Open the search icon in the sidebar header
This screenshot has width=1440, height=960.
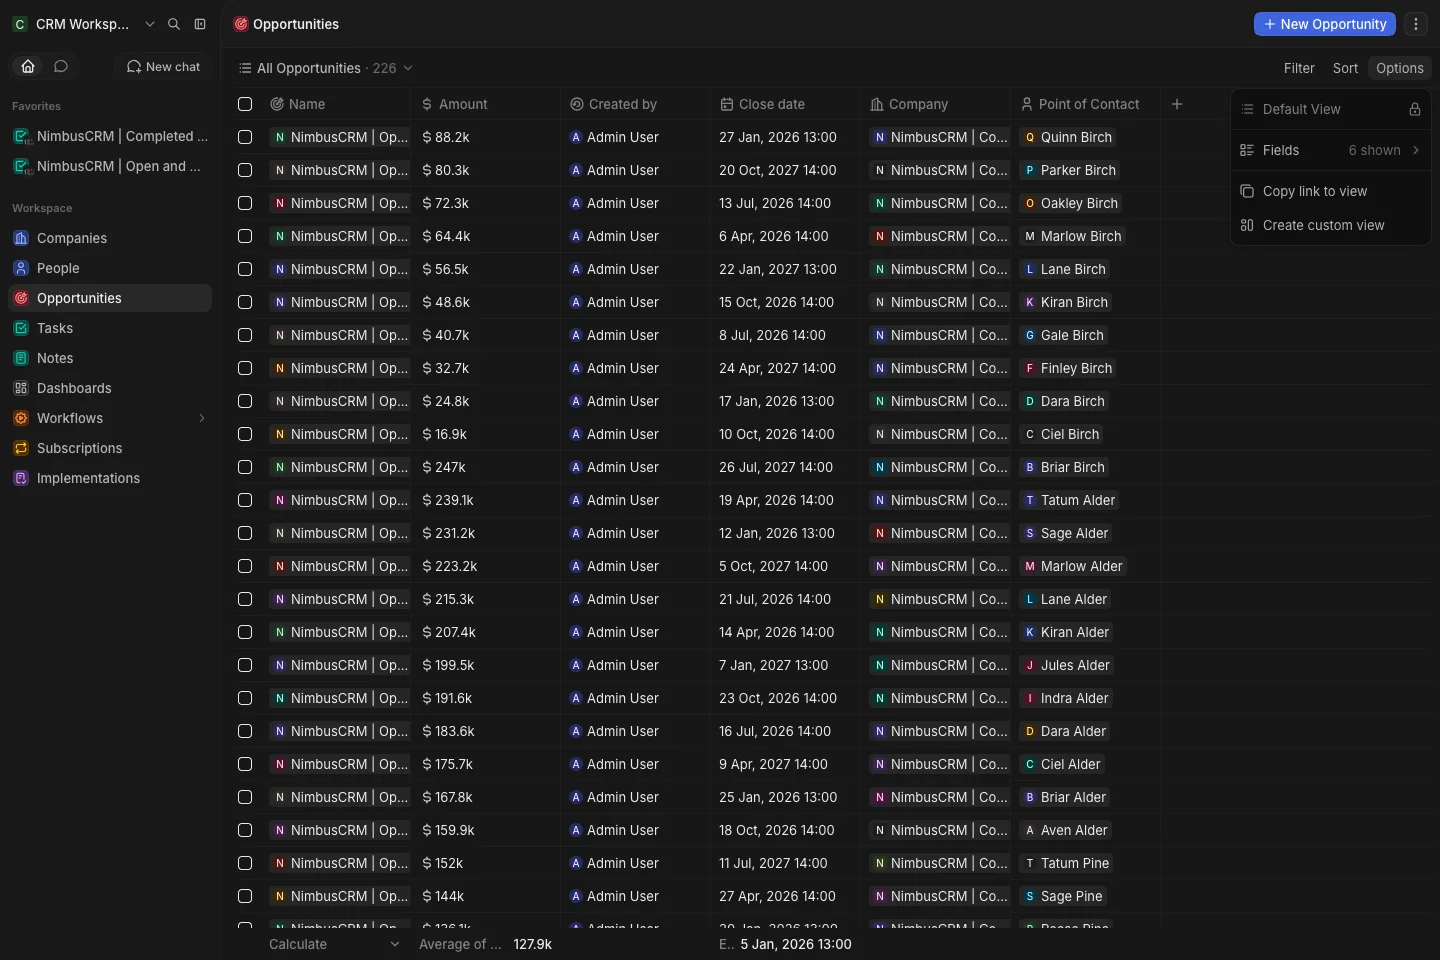(174, 24)
